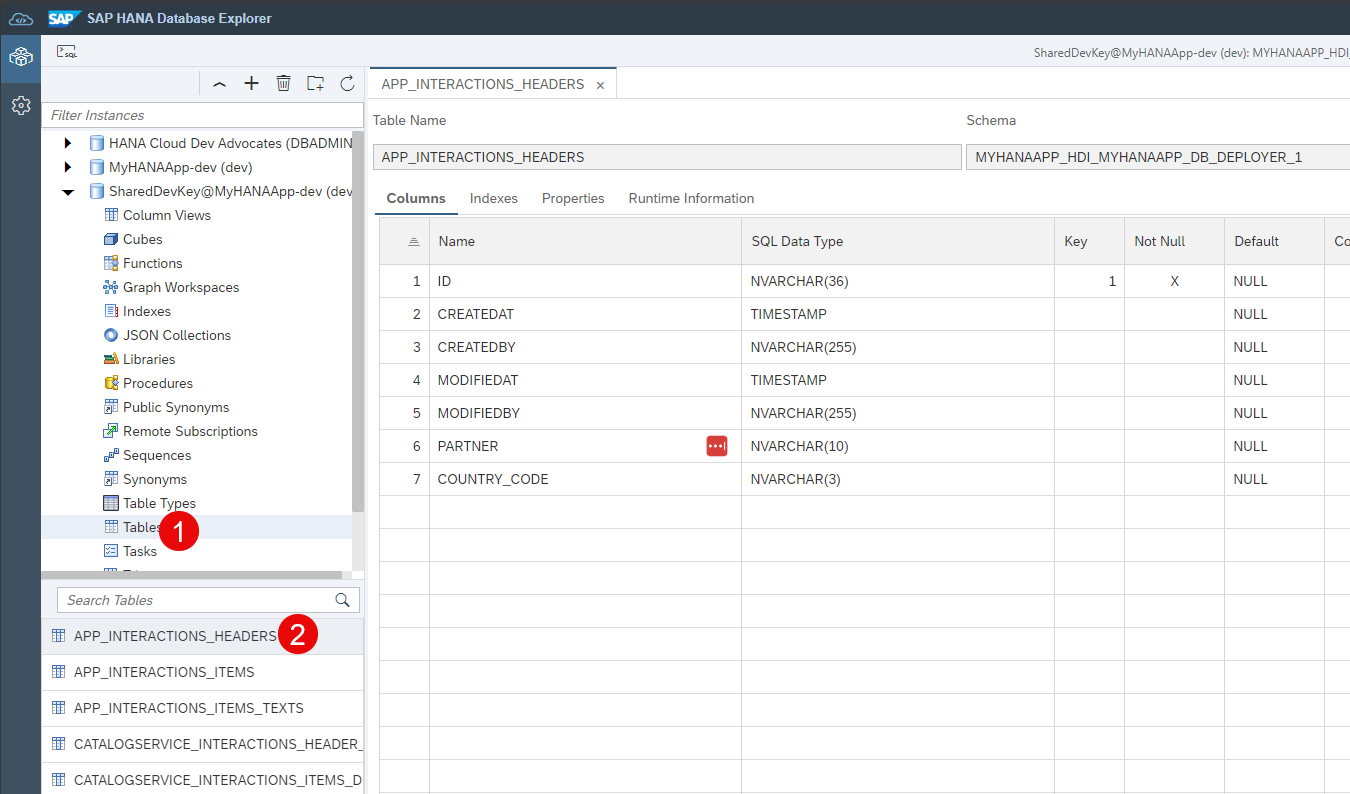Viewport: 1350px width, 794px height.
Task: Open APP_INTERACTIONS_ITEMS_TEXTS table
Action: (x=202, y=708)
